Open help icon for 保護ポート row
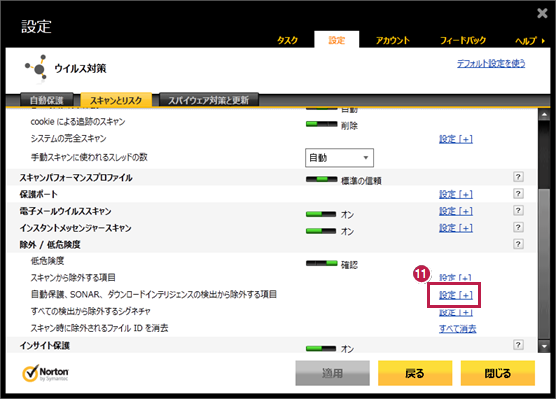The width and height of the screenshot is (556, 399). (x=518, y=194)
